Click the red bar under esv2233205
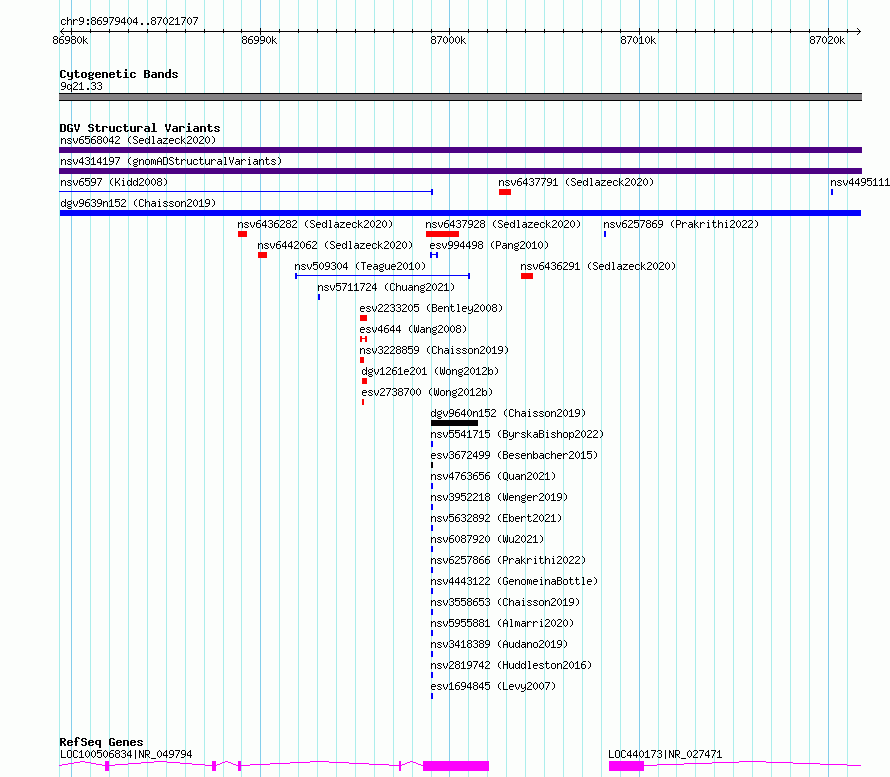 [364, 318]
